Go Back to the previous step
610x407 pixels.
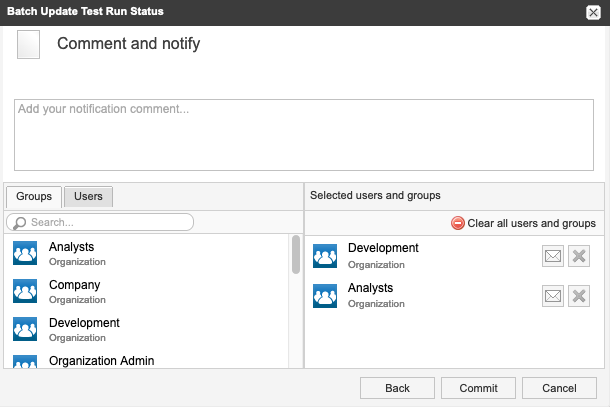(x=397, y=388)
